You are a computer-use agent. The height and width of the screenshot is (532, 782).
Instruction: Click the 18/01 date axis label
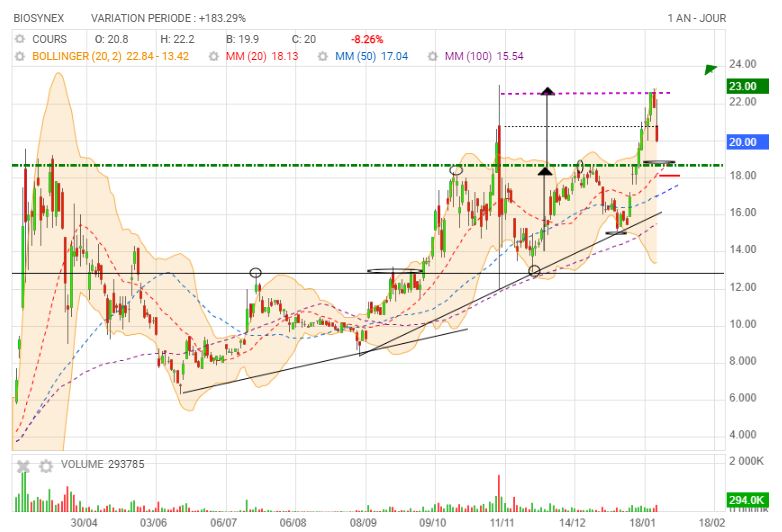click(642, 523)
